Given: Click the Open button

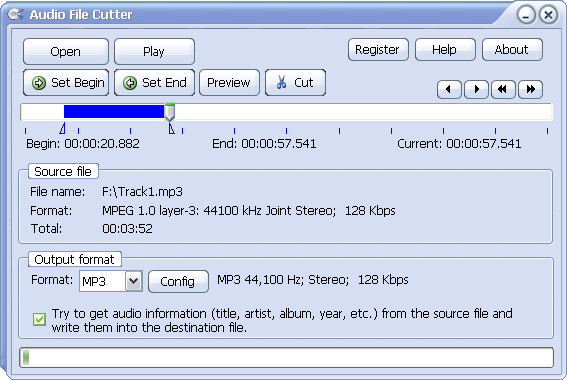Looking at the screenshot, I should [x=66, y=51].
